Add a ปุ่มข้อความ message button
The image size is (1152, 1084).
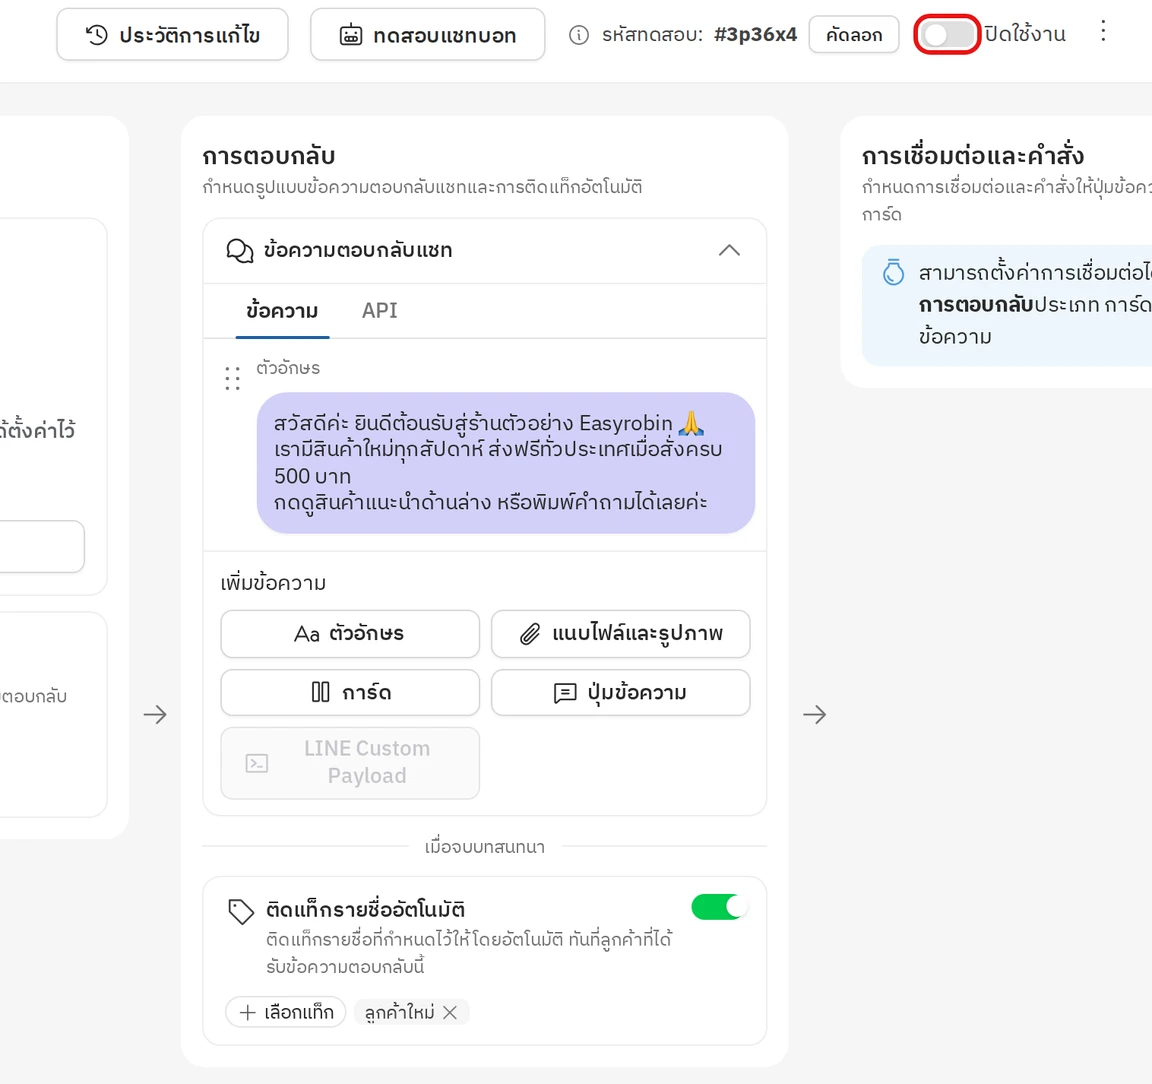[621, 692]
